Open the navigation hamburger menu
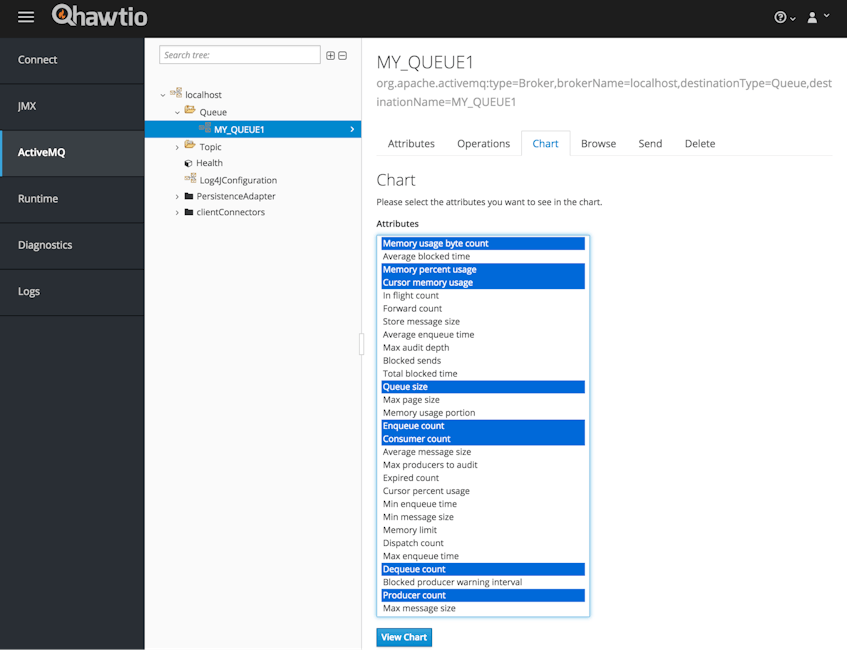This screenshot has height=650, width=847. coord(26,16)
